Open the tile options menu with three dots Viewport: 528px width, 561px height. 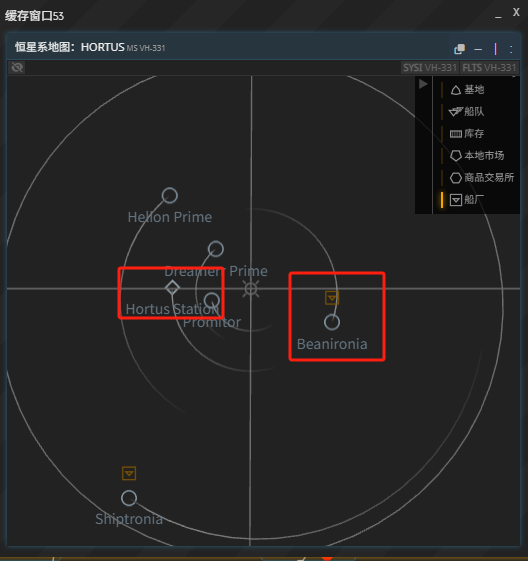[511, 49]
